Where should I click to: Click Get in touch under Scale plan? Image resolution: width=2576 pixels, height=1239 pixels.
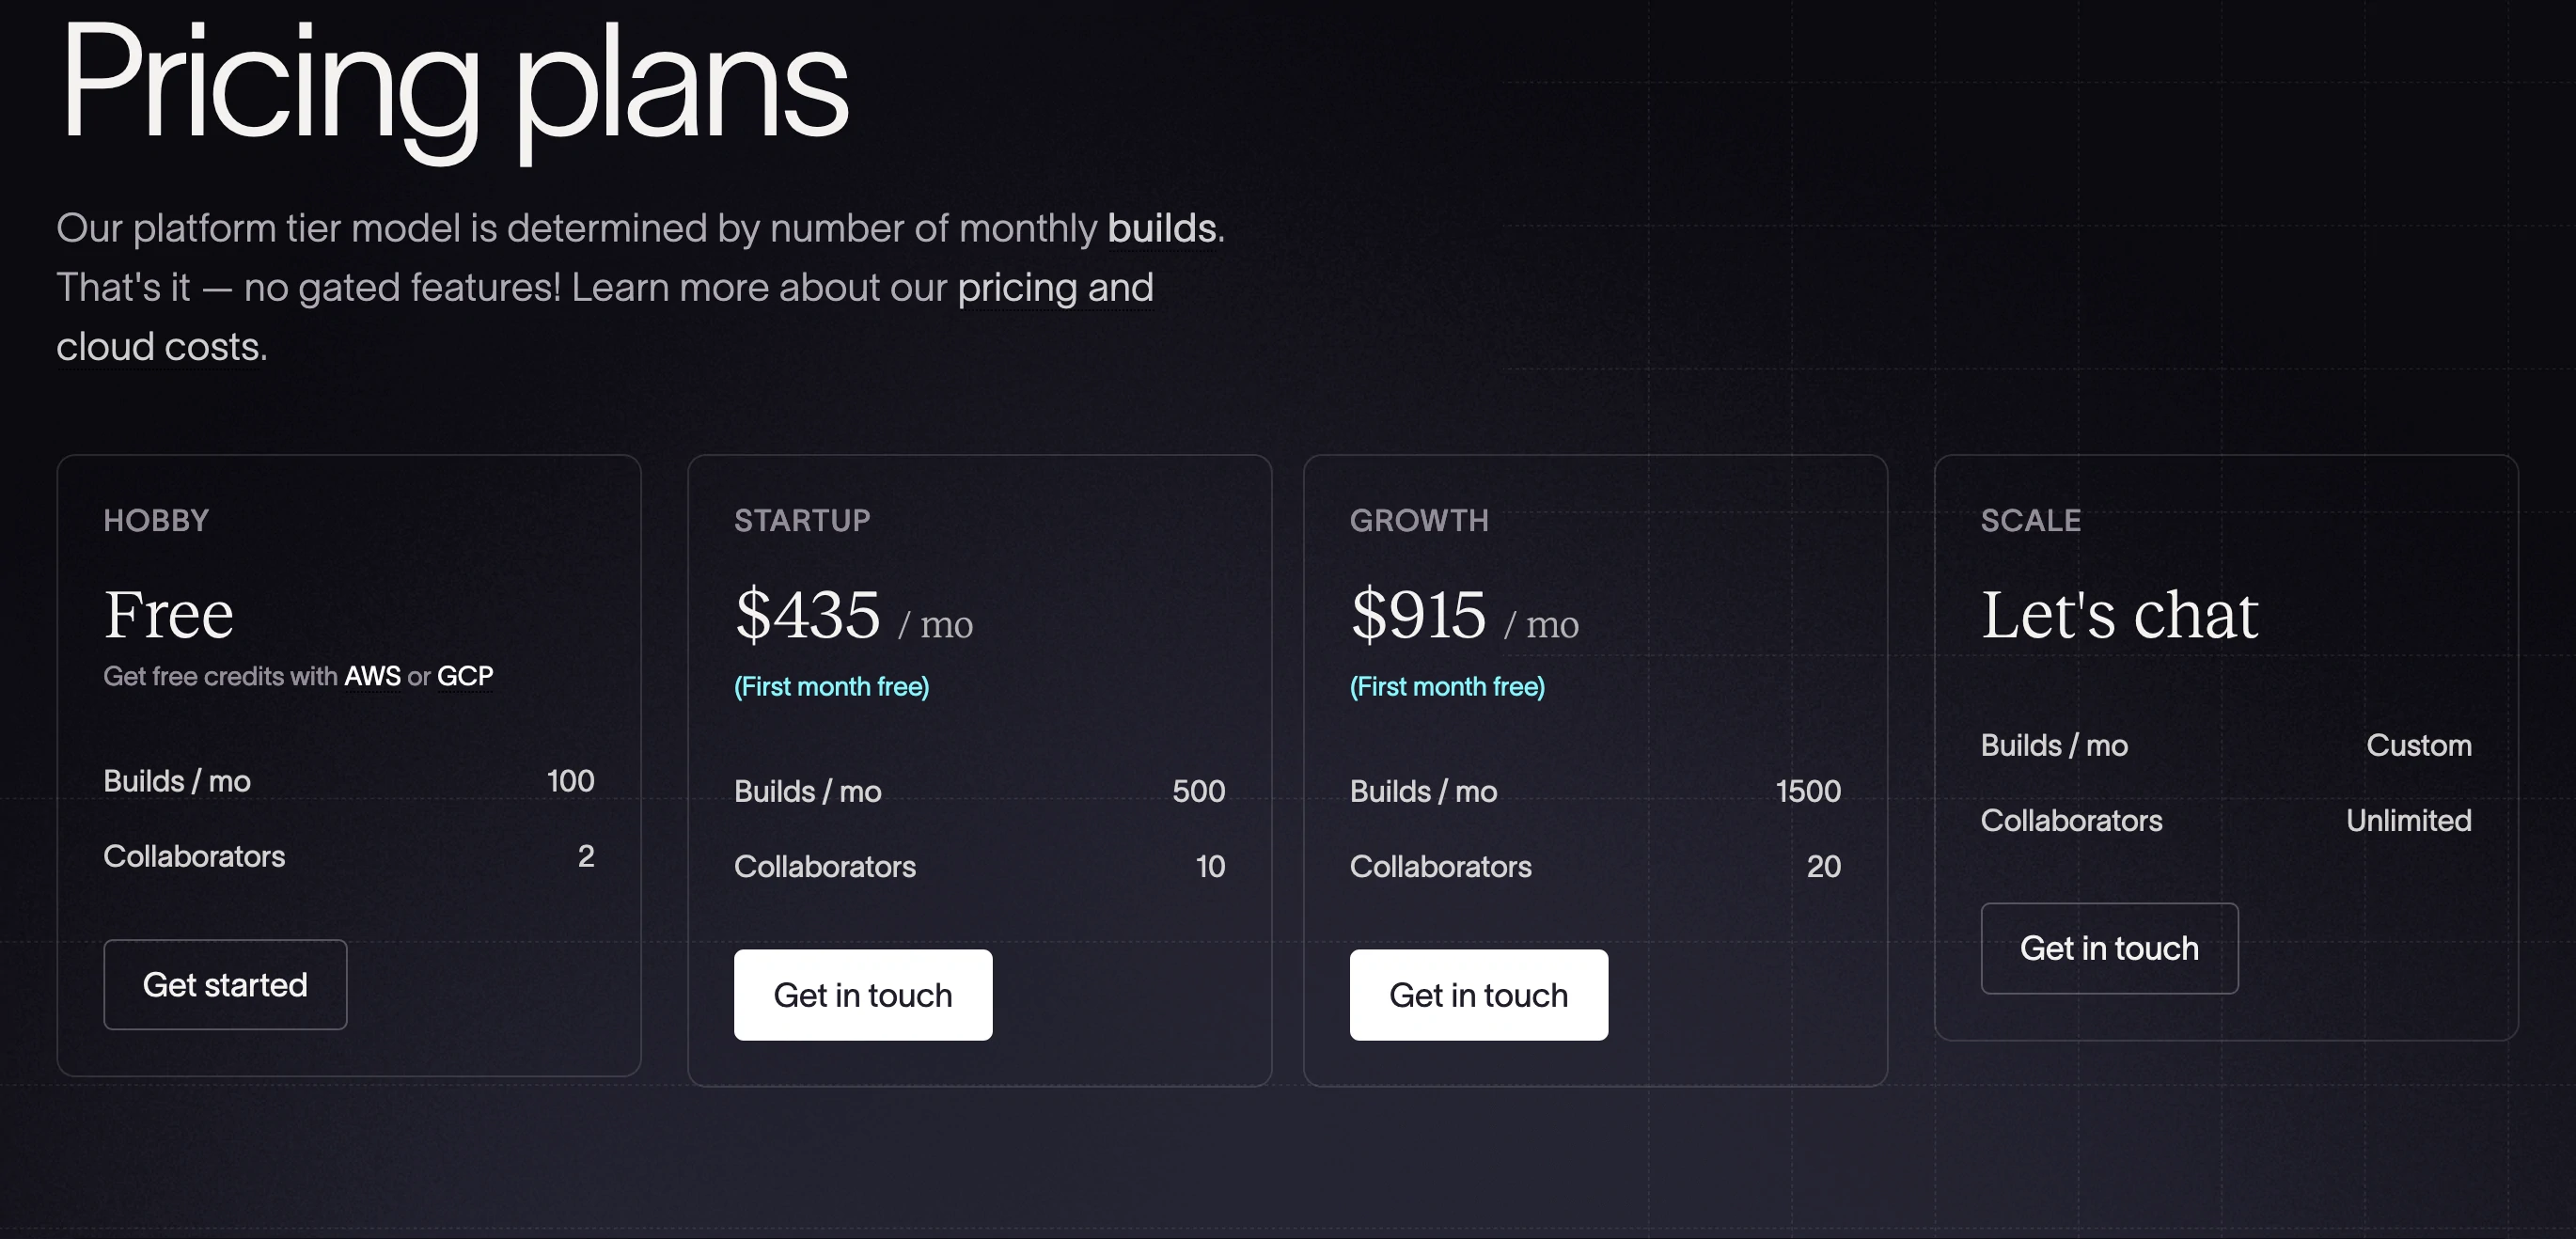pyautogui.click(x=2108, y=948)
